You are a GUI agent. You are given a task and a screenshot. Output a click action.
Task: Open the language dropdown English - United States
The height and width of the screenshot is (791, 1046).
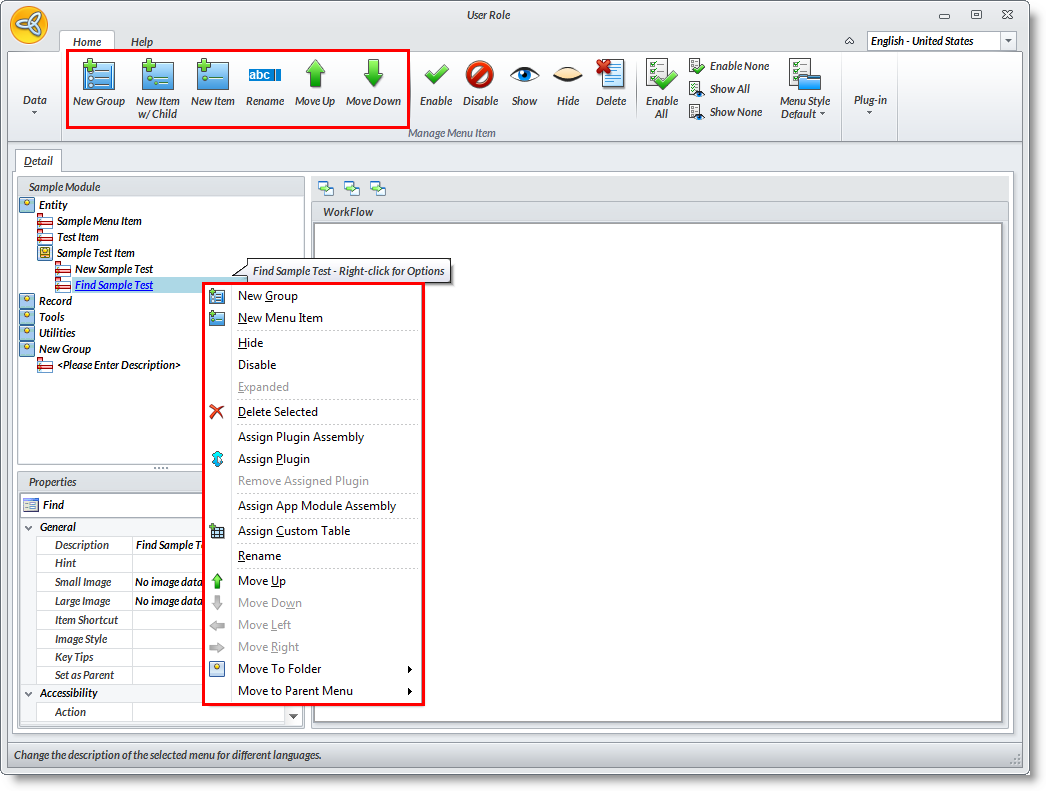click(1008, 41)
